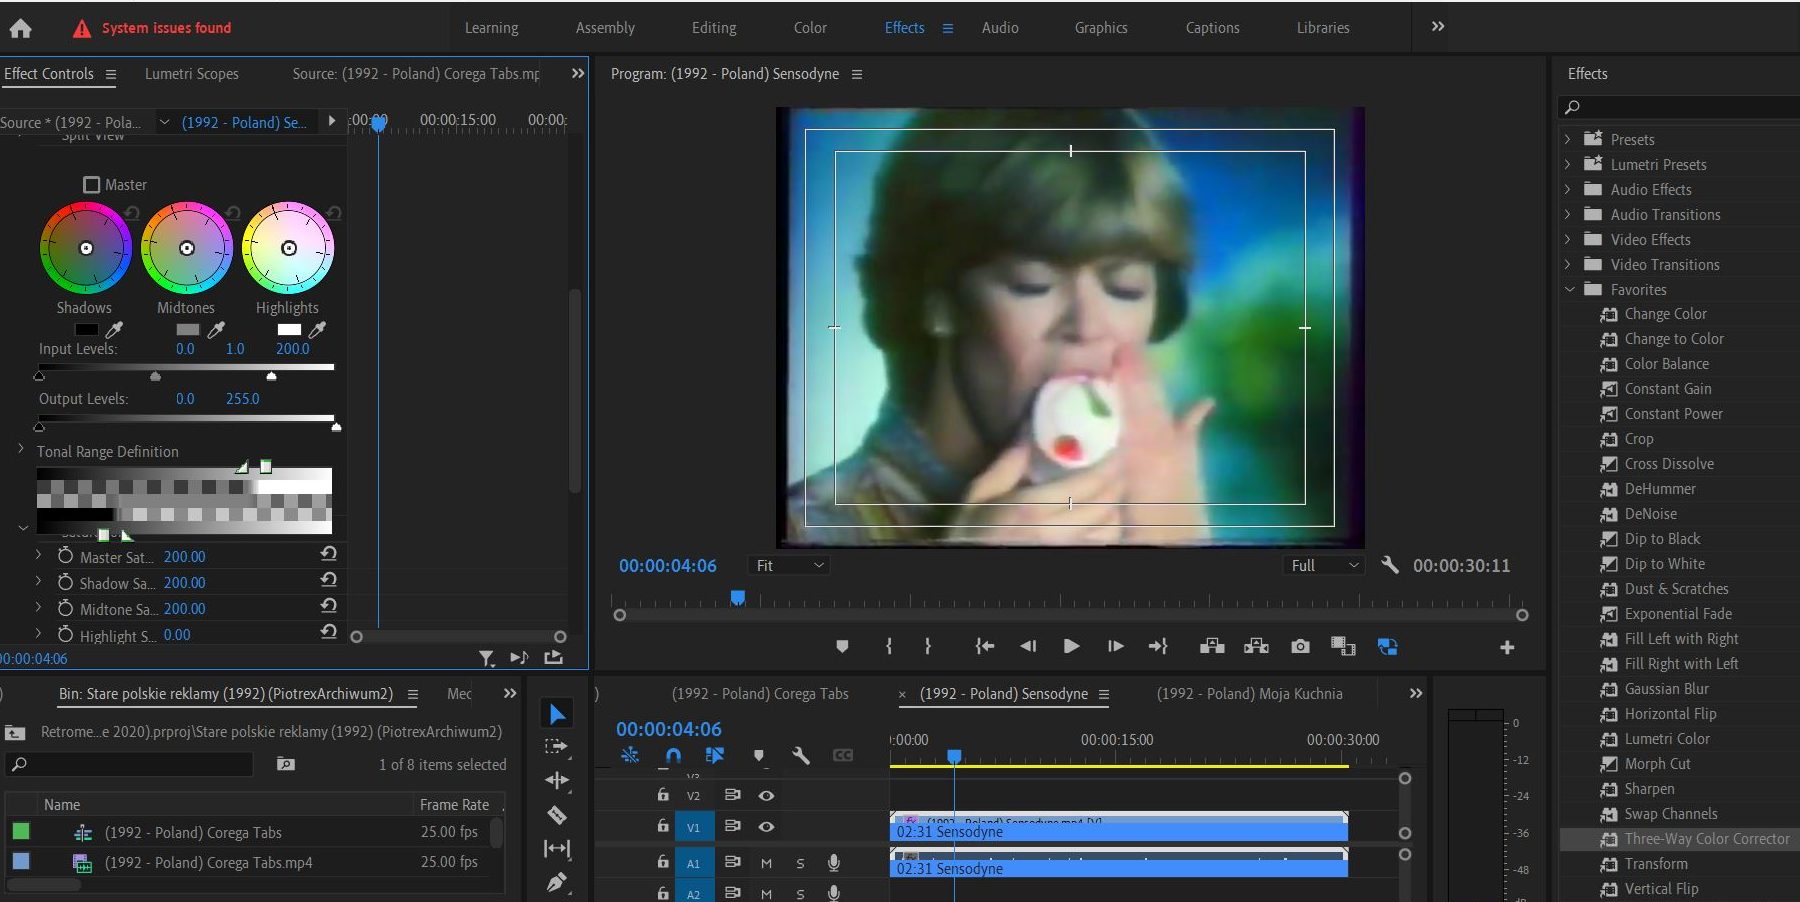Pick shadows color with the Shadows eyedropper
Screen dimensions: 1800x902
click(115, 329)
